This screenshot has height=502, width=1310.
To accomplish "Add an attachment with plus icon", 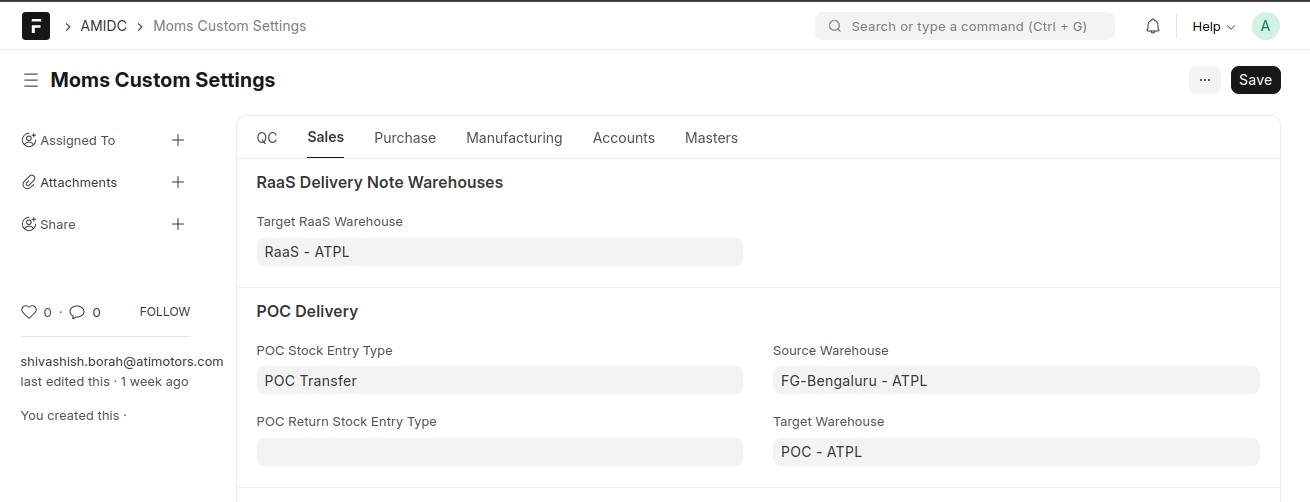I will tap(178, 182).
